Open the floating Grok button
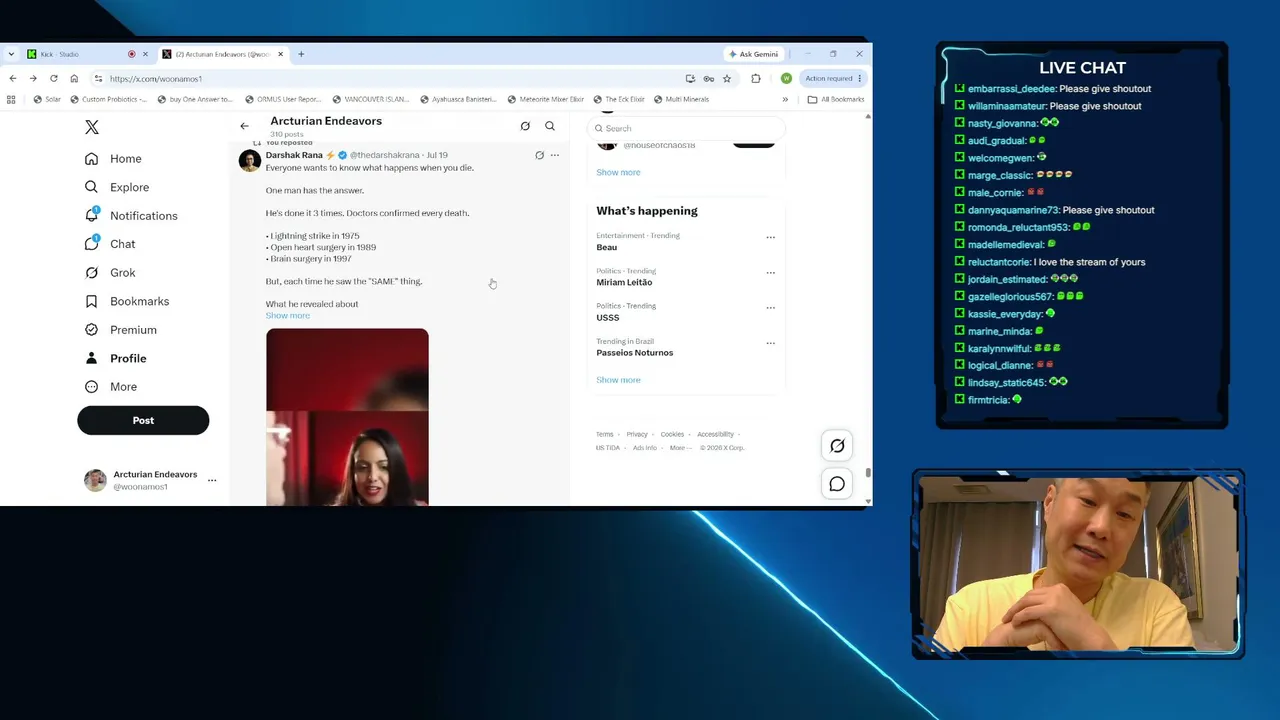The image size is (1280, 720). click(837, 446)
